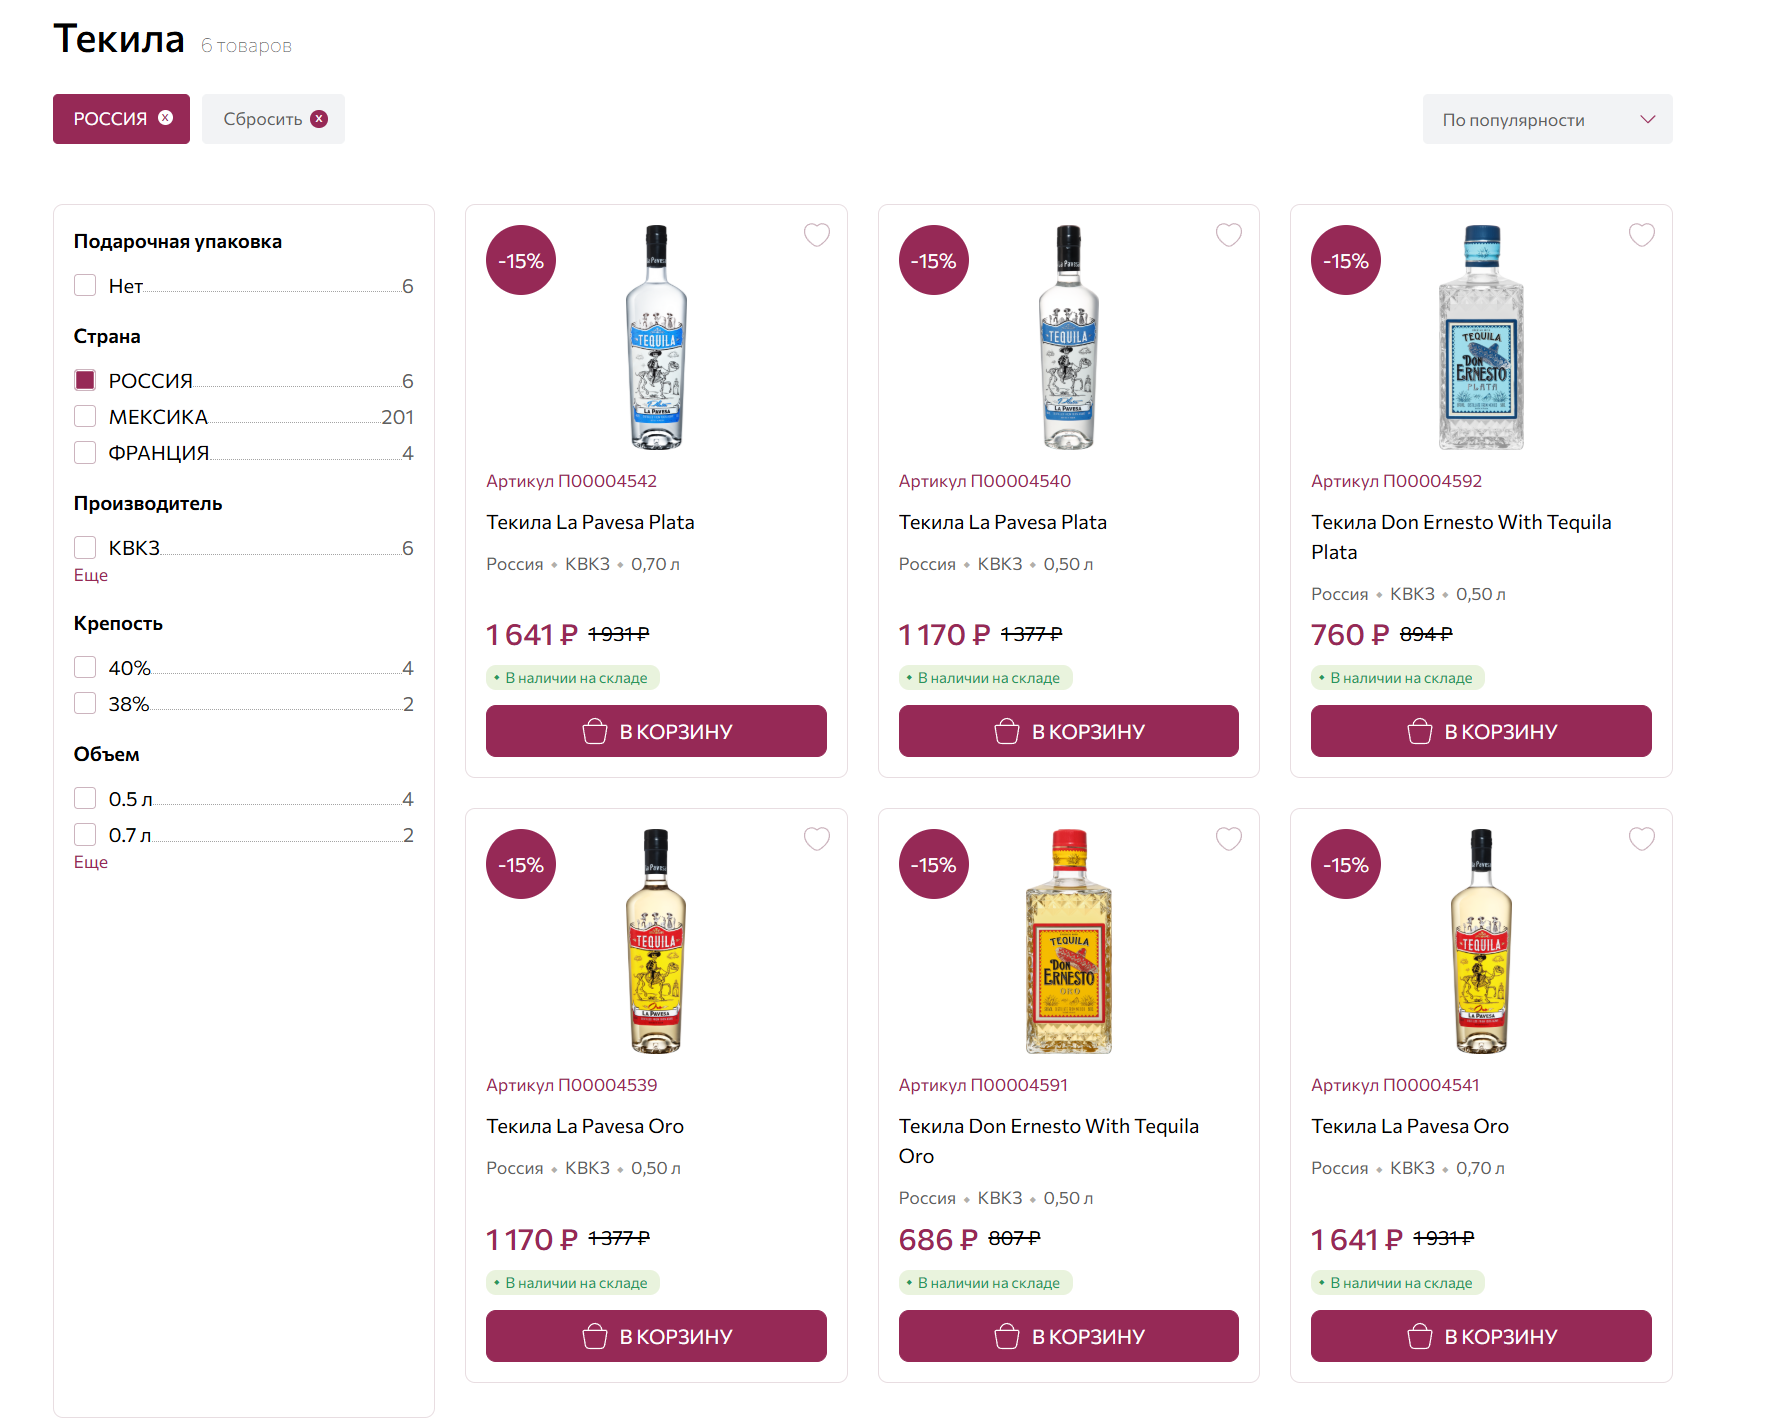Expand more manufacturers via Еще link

pyautogui.click(x=90, y=575)
